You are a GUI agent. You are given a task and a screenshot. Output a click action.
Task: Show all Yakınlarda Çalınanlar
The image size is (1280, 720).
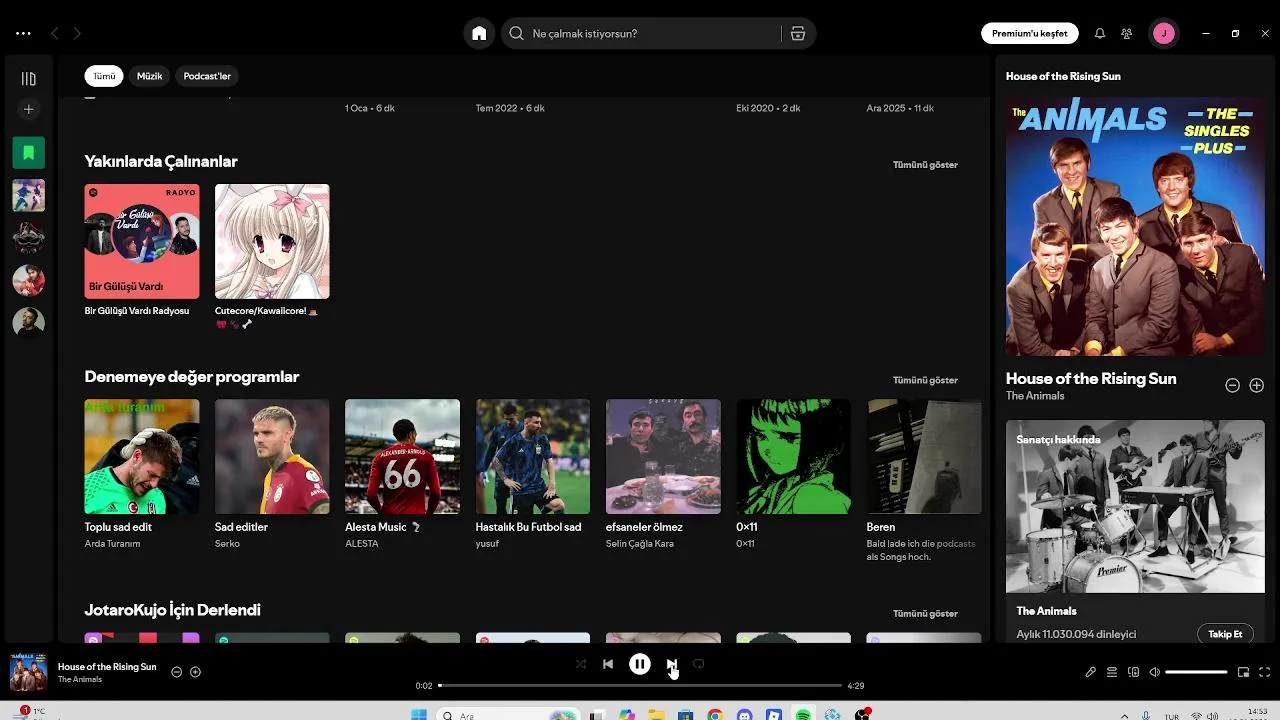pos(925,165)
